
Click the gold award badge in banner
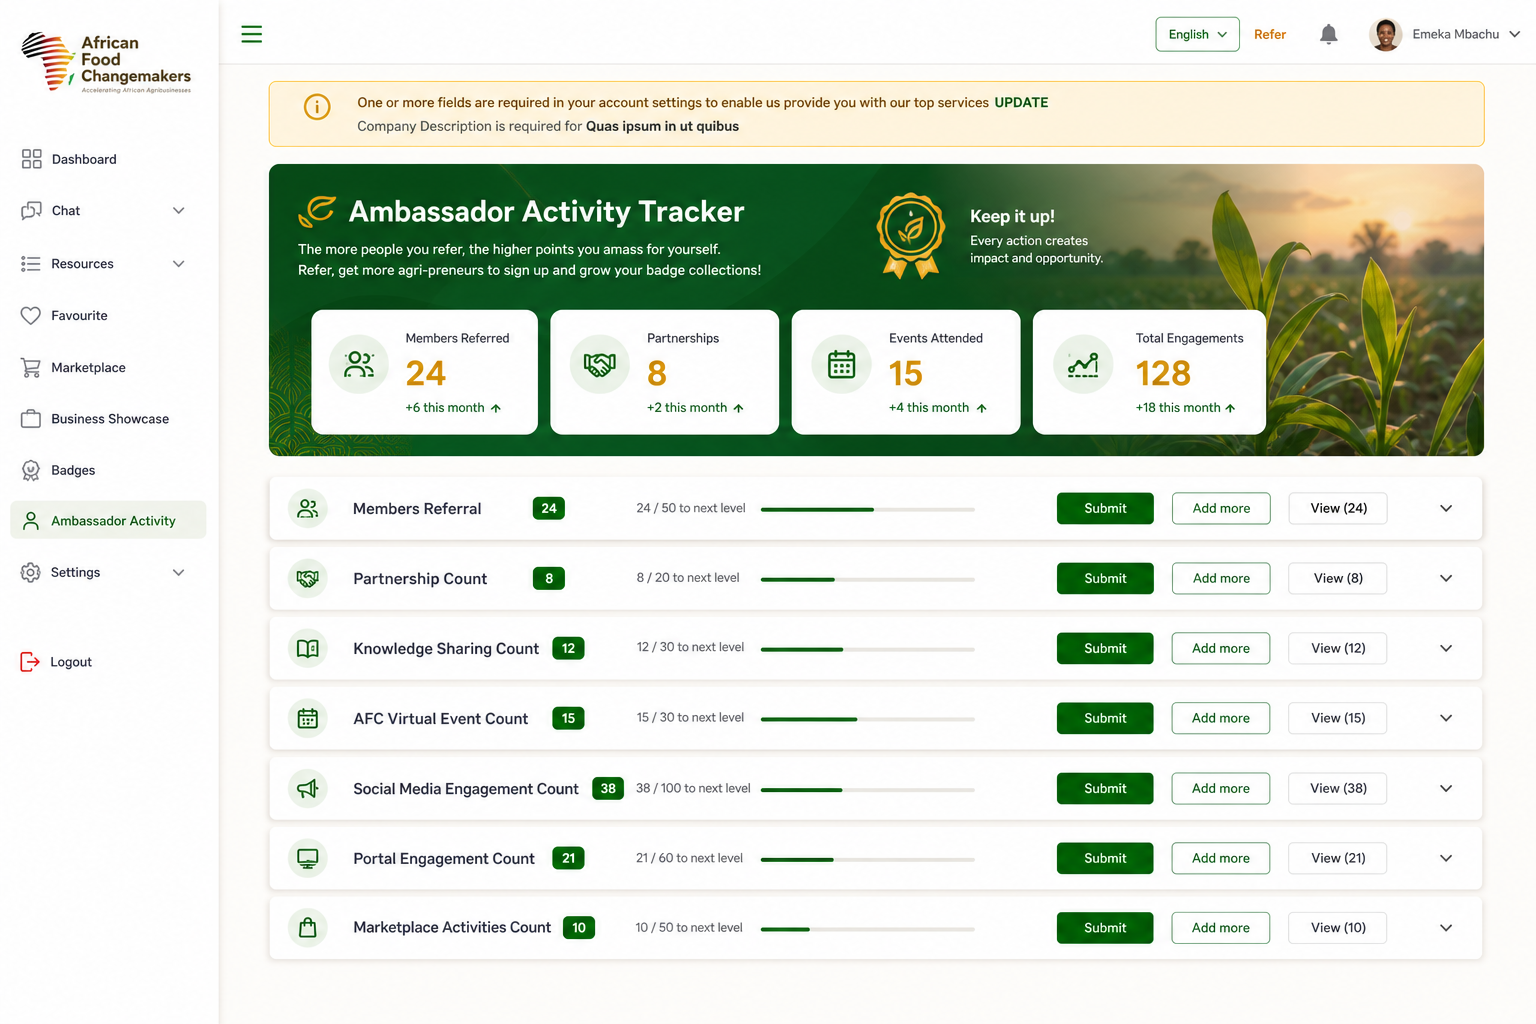click(x=911, y=235)
